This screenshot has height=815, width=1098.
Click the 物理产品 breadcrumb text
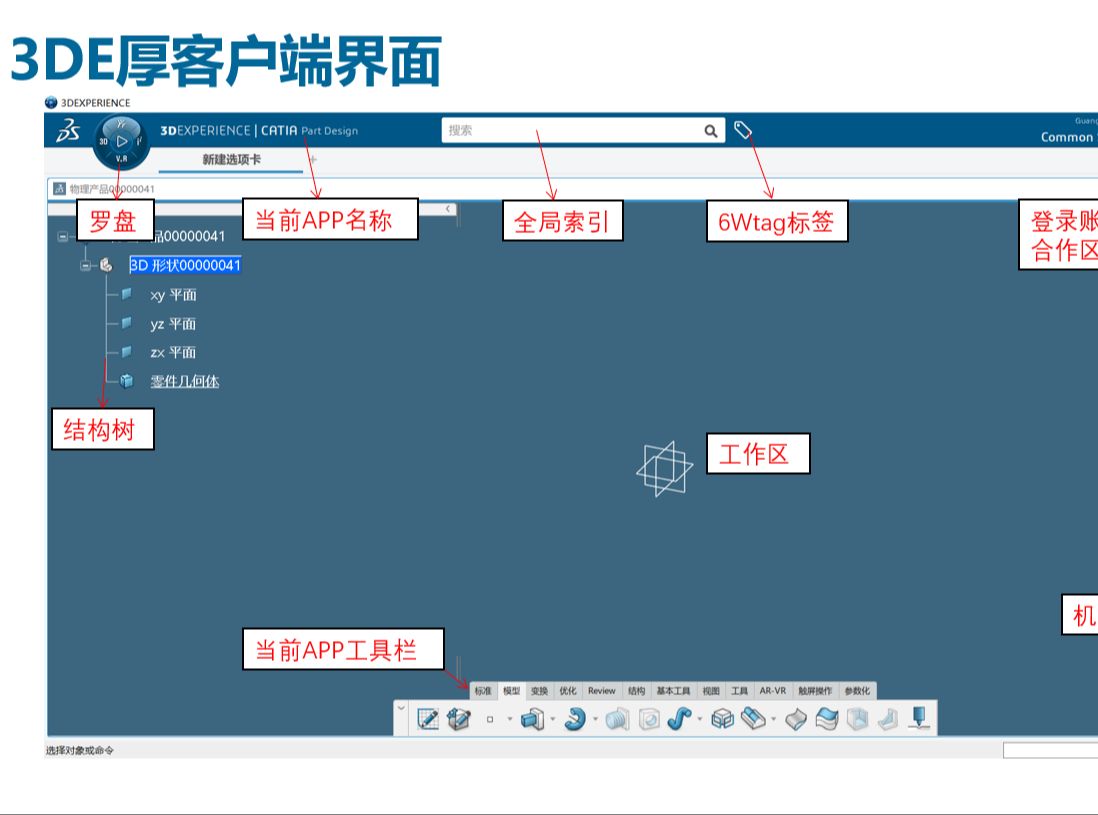coord(112,189)
